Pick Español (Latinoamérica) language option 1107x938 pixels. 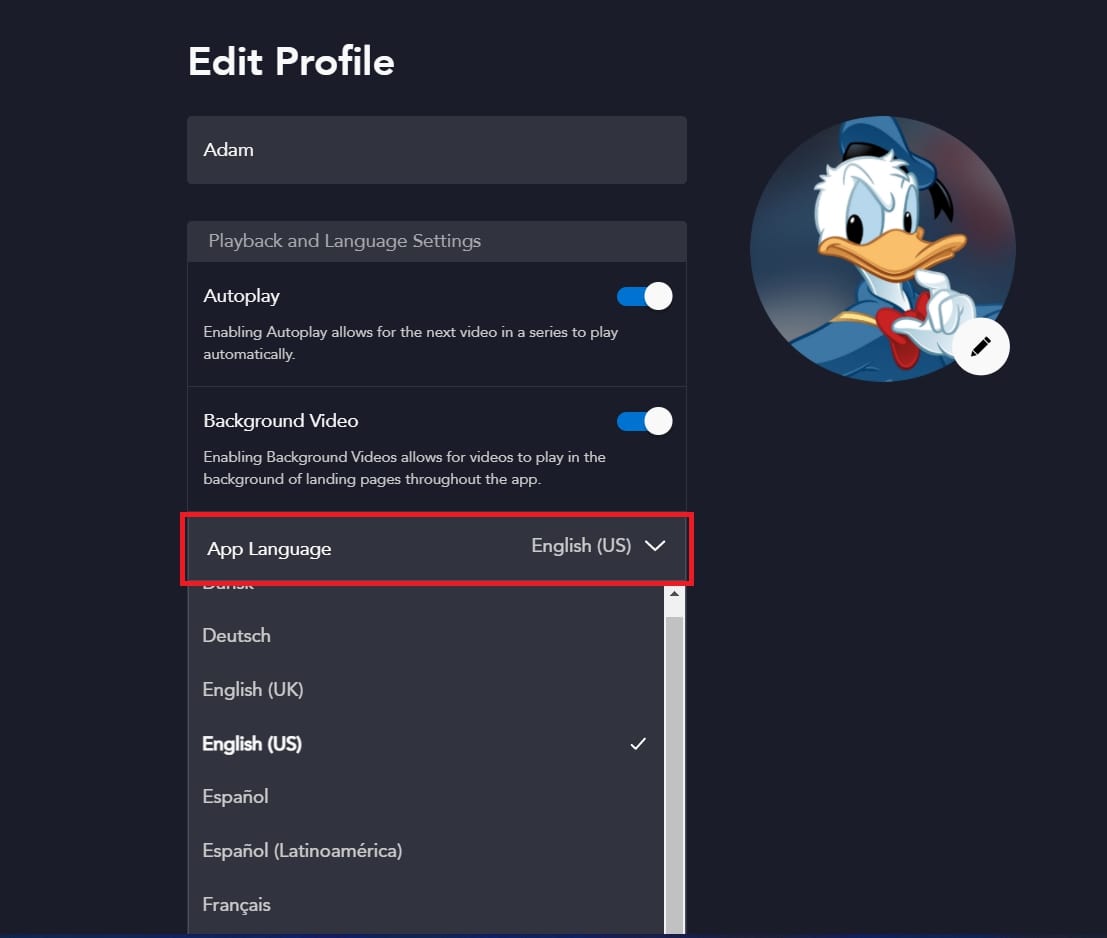pos(302,851)
